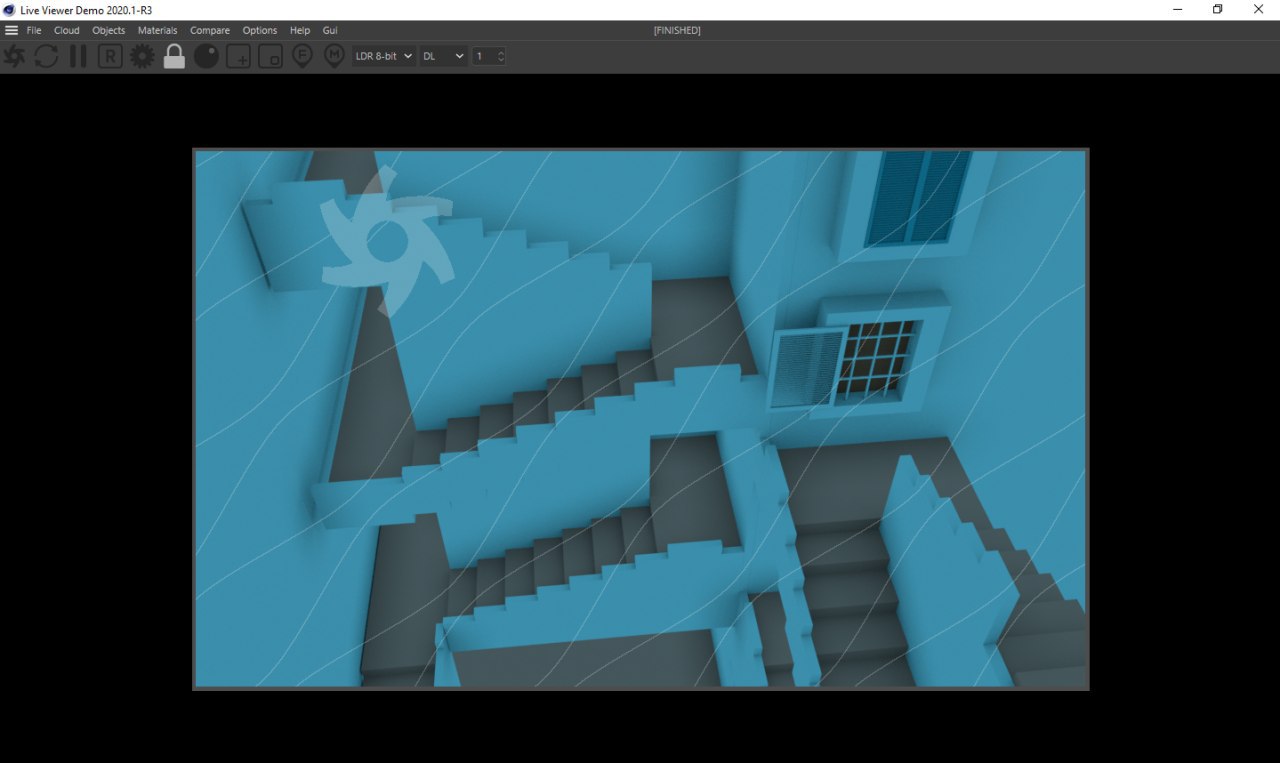This screenshot has width=1280, height=763.
Task: Enable the render region plus icon
Action: [238, 56]
